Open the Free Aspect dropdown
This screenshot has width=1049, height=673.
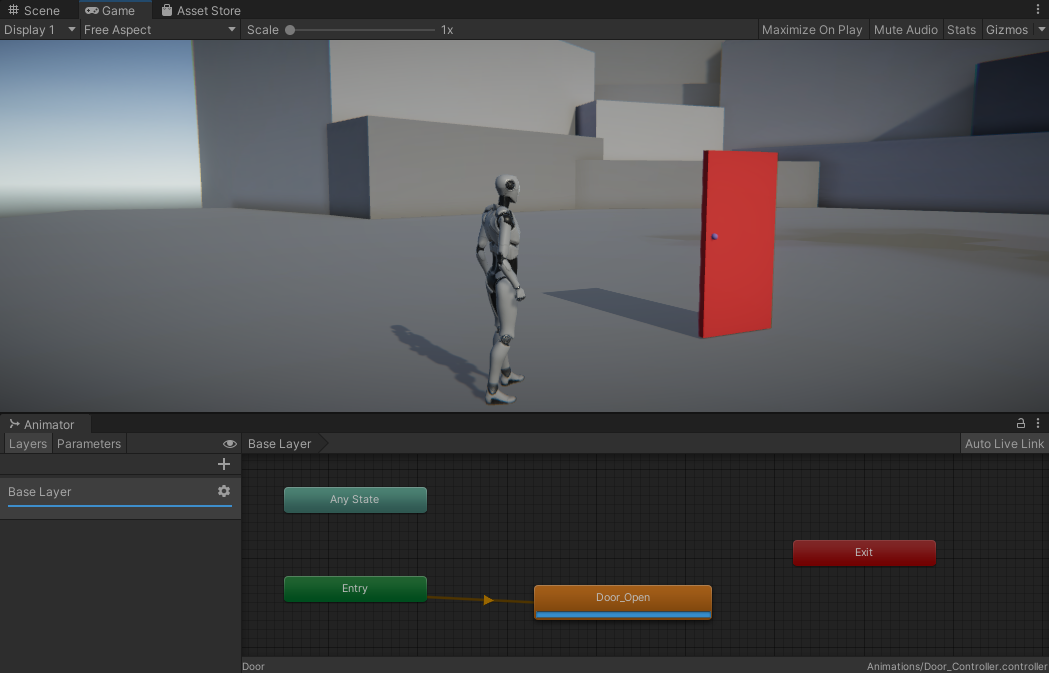(x=159, y=30)
